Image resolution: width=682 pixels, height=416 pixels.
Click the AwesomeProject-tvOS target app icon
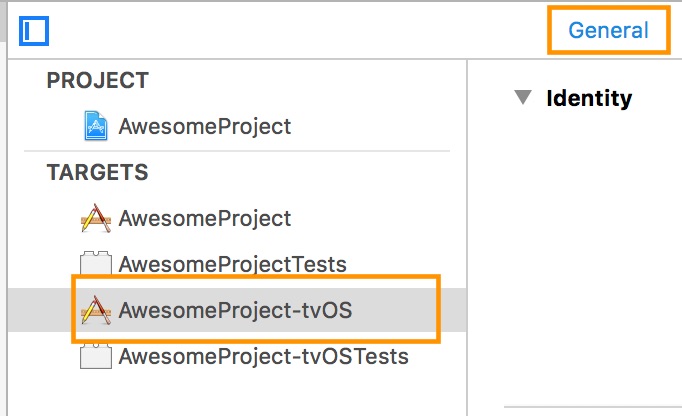(x=95, y=310)
